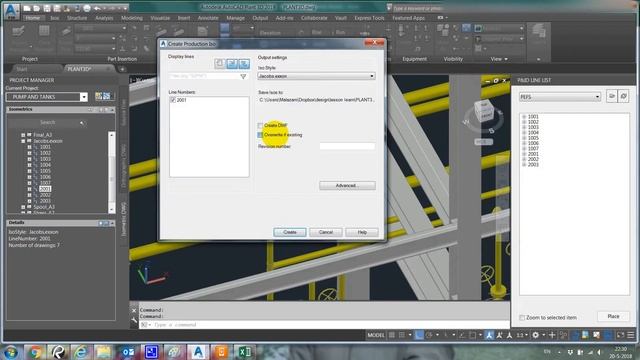Image resolution: width=640 pixels, height=360 pixels.
Task: Open the Iso Style dropdown
Action: click(316, 76)
